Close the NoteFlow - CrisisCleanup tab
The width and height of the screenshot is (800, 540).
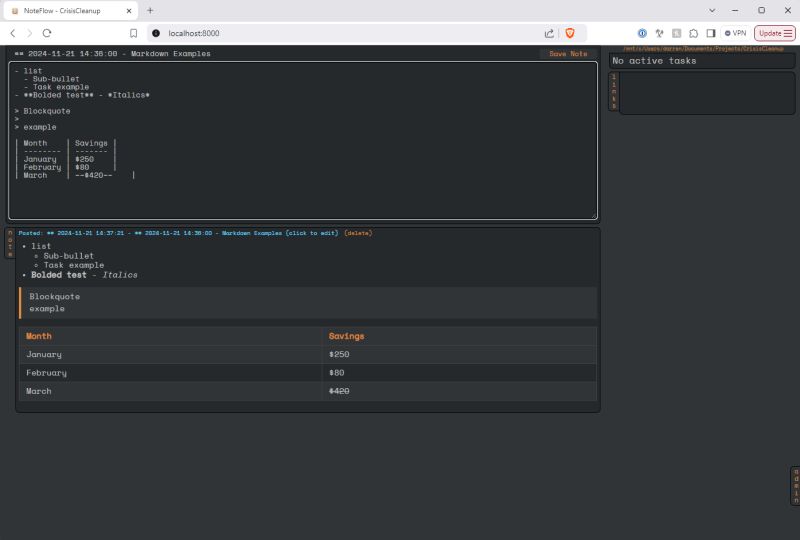tap(129, 11)
